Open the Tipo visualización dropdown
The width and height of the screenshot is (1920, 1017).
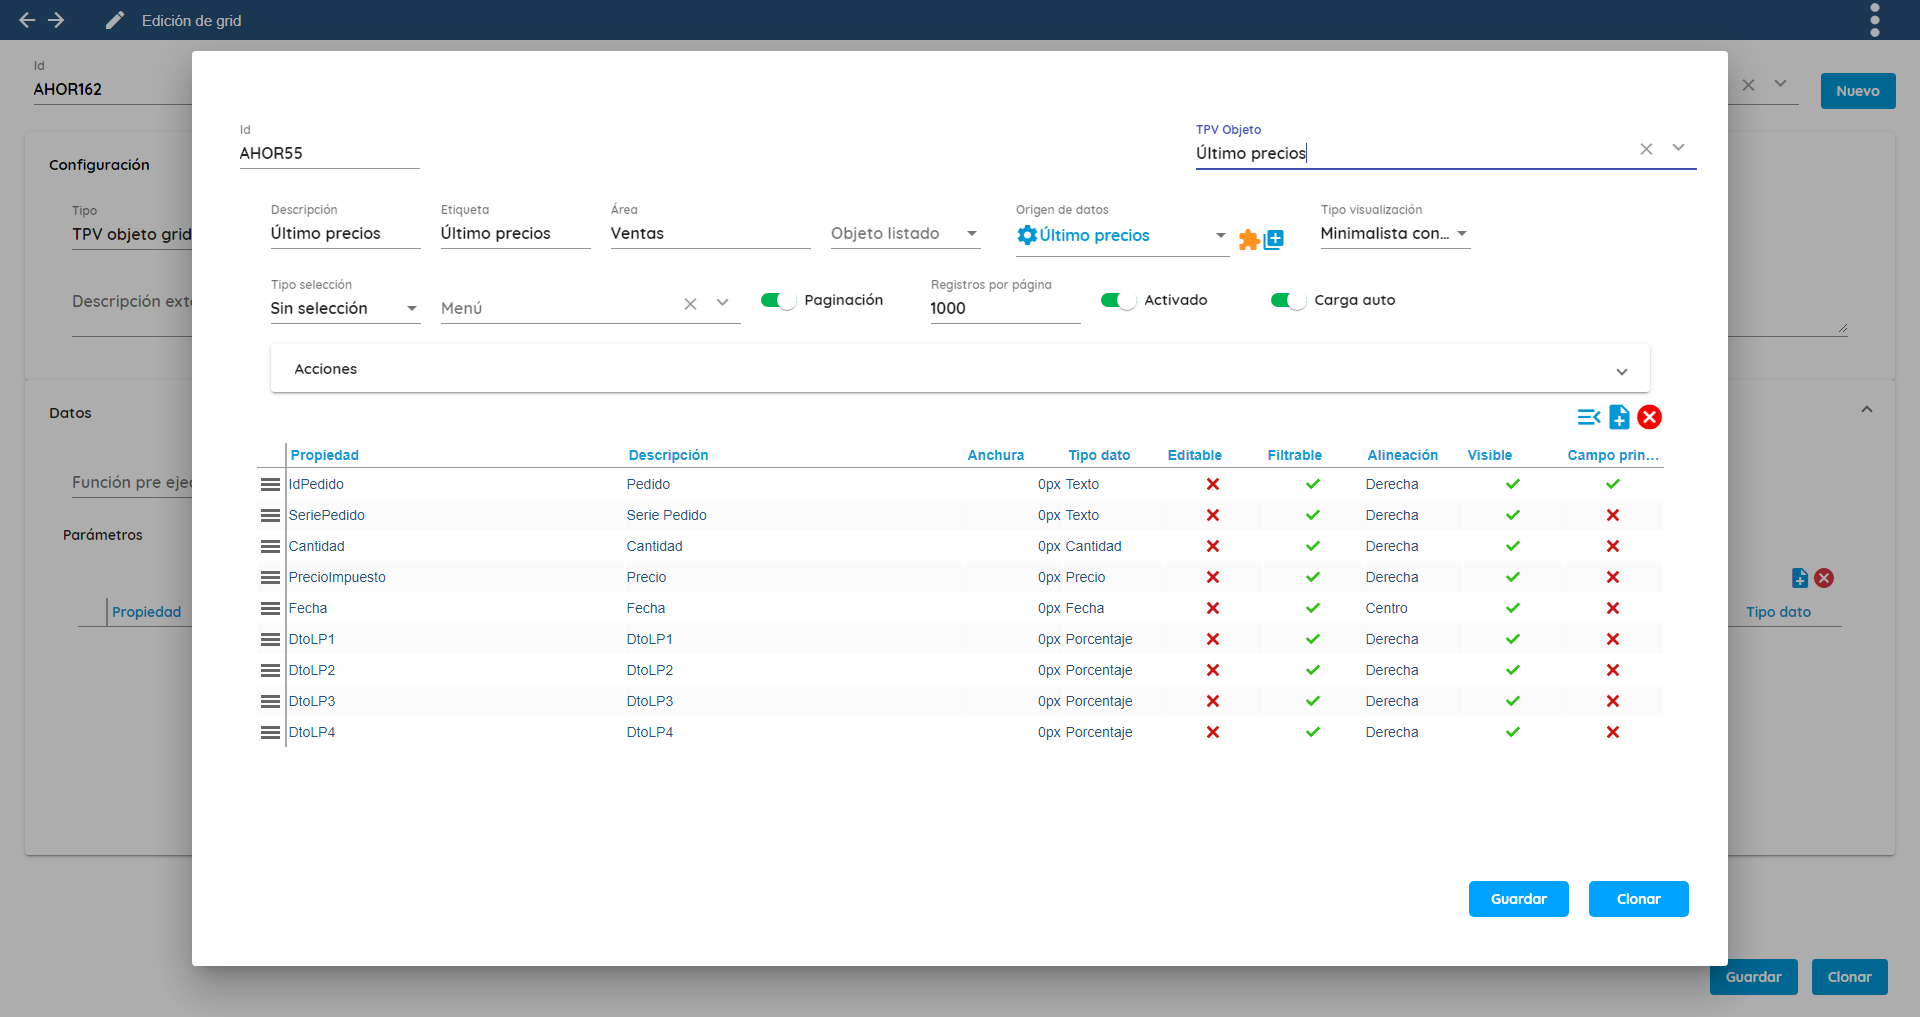[x=1395, y=233]
